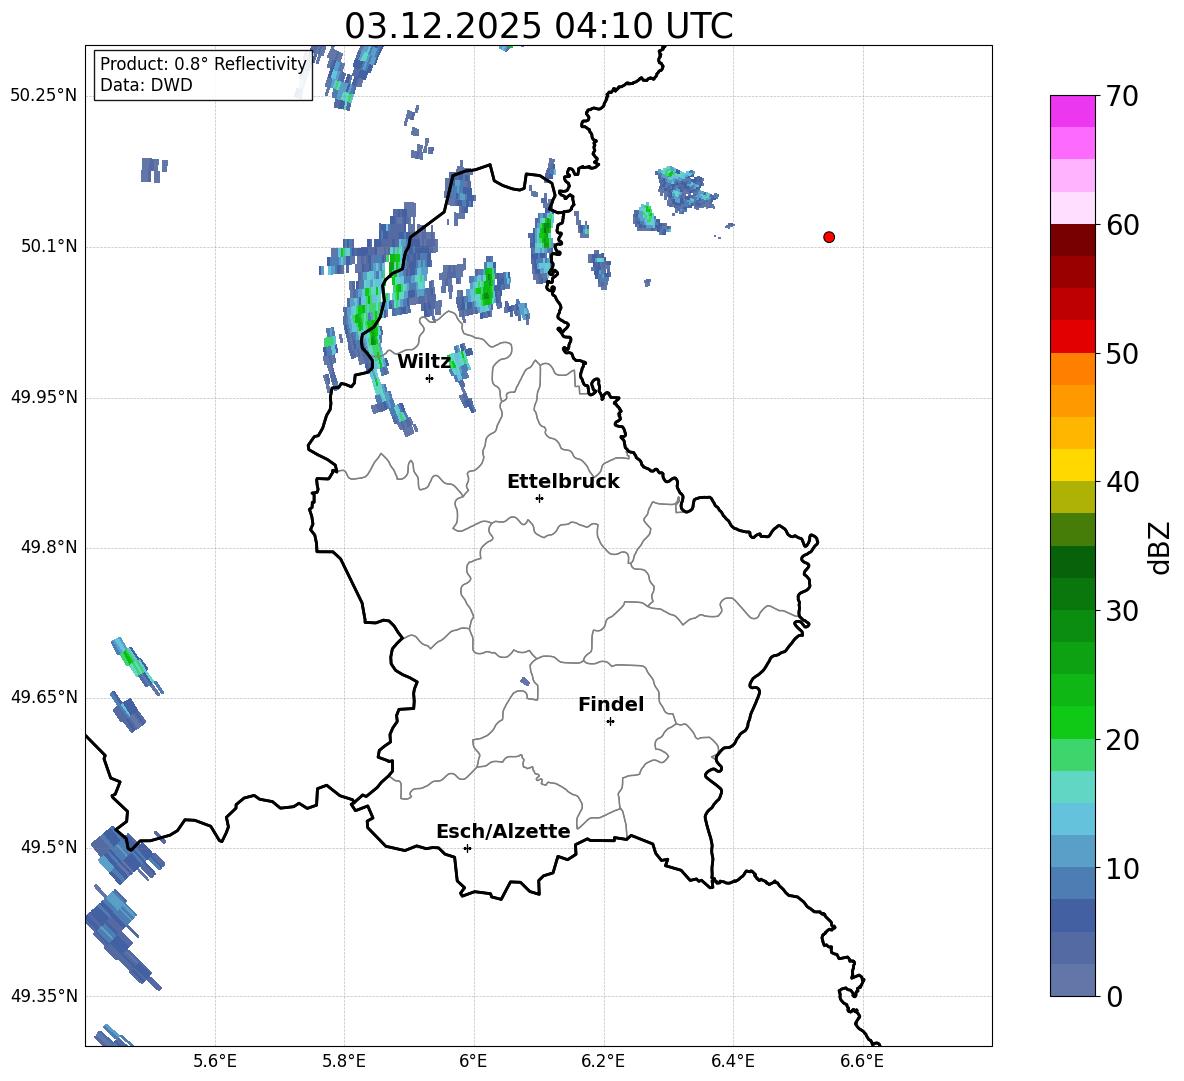The width and height of the screenshot is (1184, 1081).
Task: Click the Wiltz city label
Action: [x=424, y=362]
